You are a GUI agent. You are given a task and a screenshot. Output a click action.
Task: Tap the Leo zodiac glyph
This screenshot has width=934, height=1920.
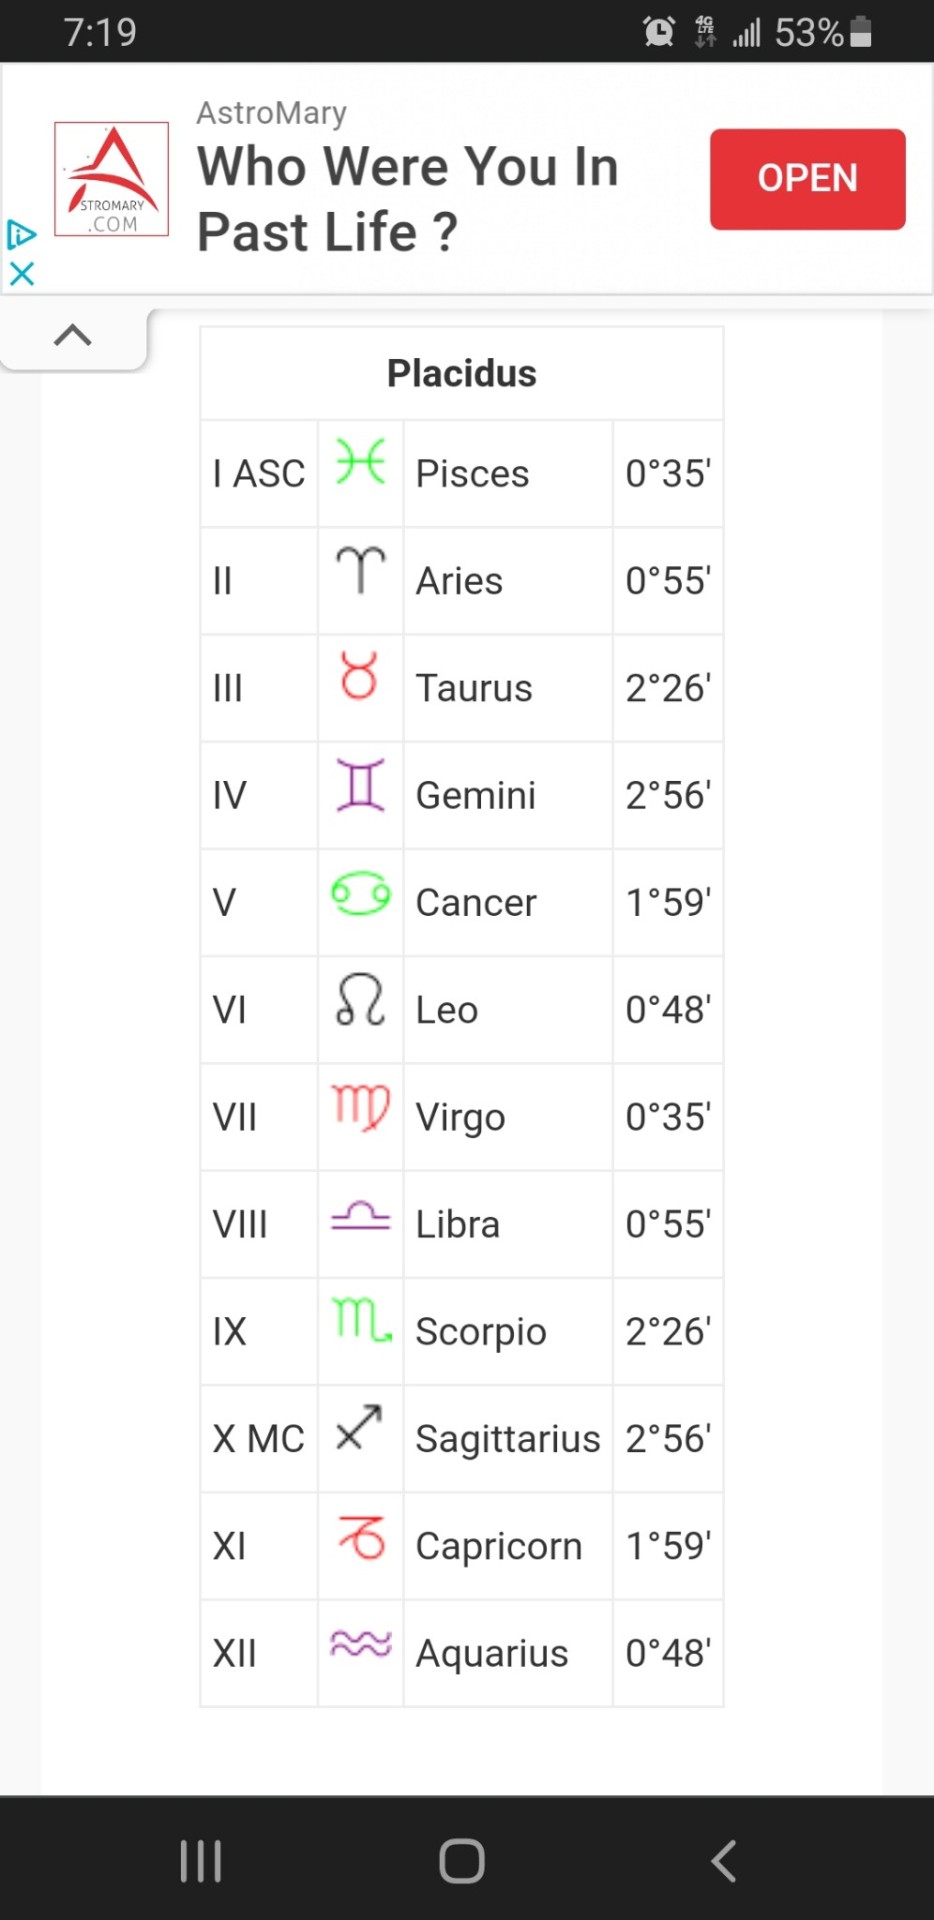click(360, 1000)
